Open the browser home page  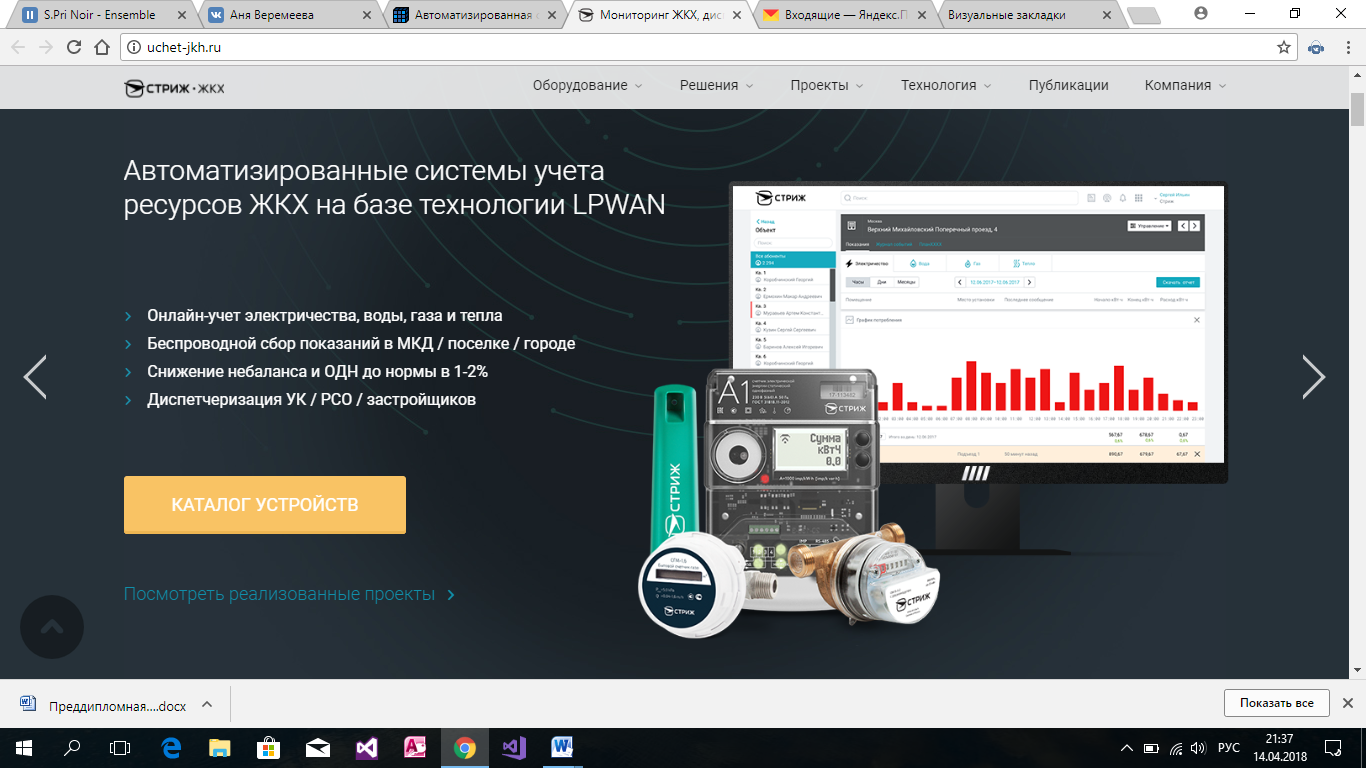point(102,47)
